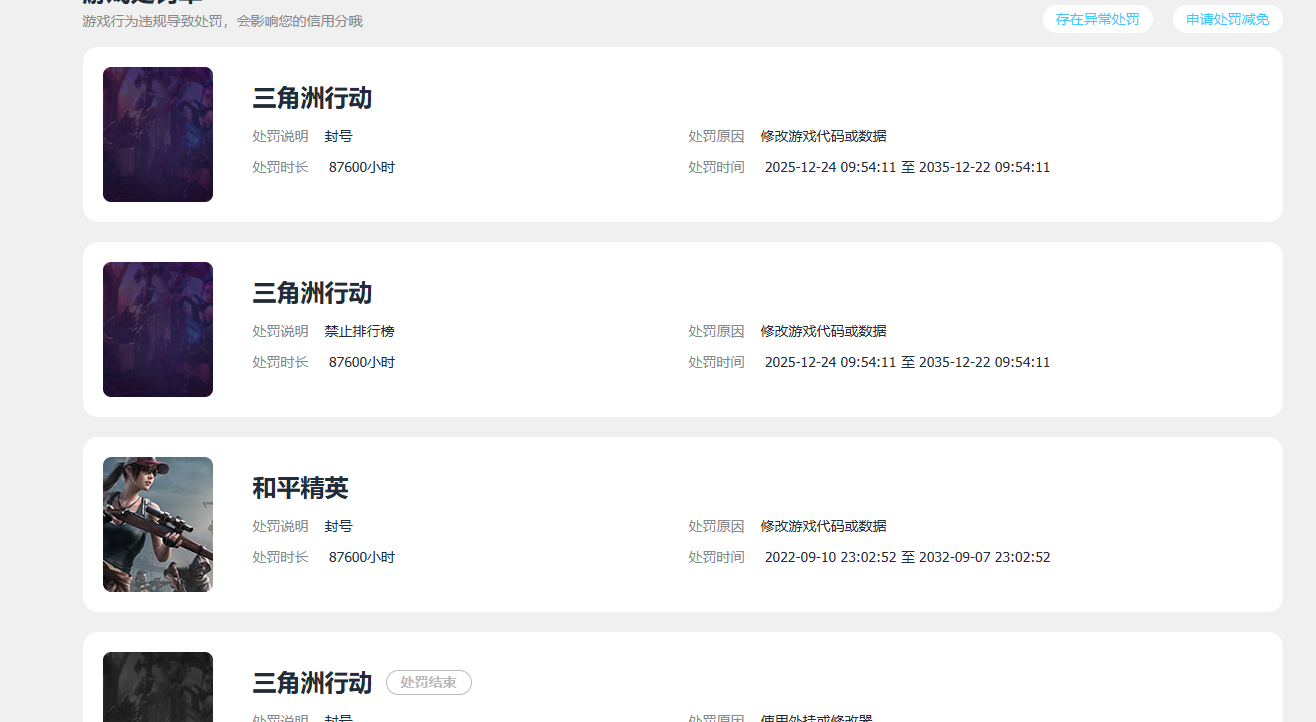Select 处罚说明 label in the 和平精英 card

280,526
